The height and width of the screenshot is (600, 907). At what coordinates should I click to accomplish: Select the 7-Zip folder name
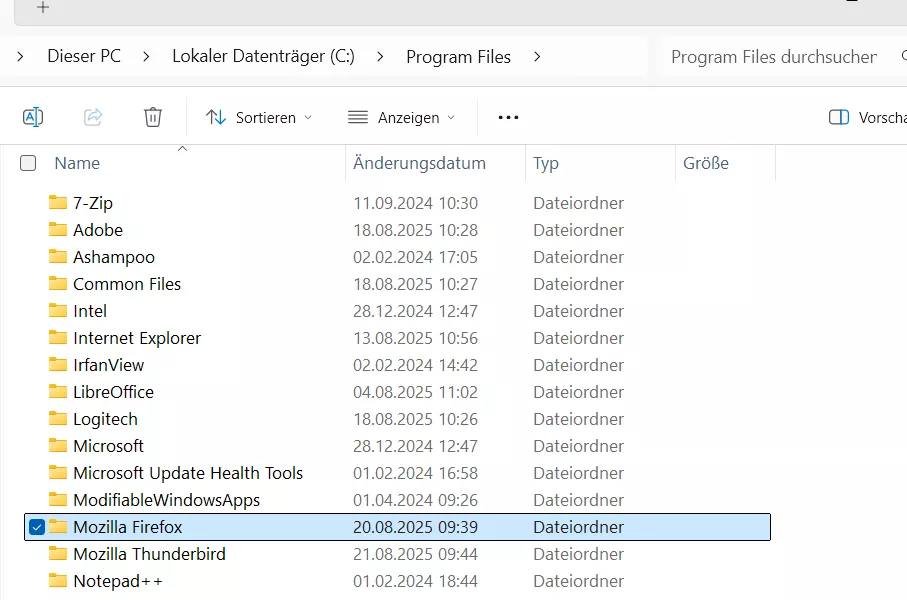coord(93,203)
